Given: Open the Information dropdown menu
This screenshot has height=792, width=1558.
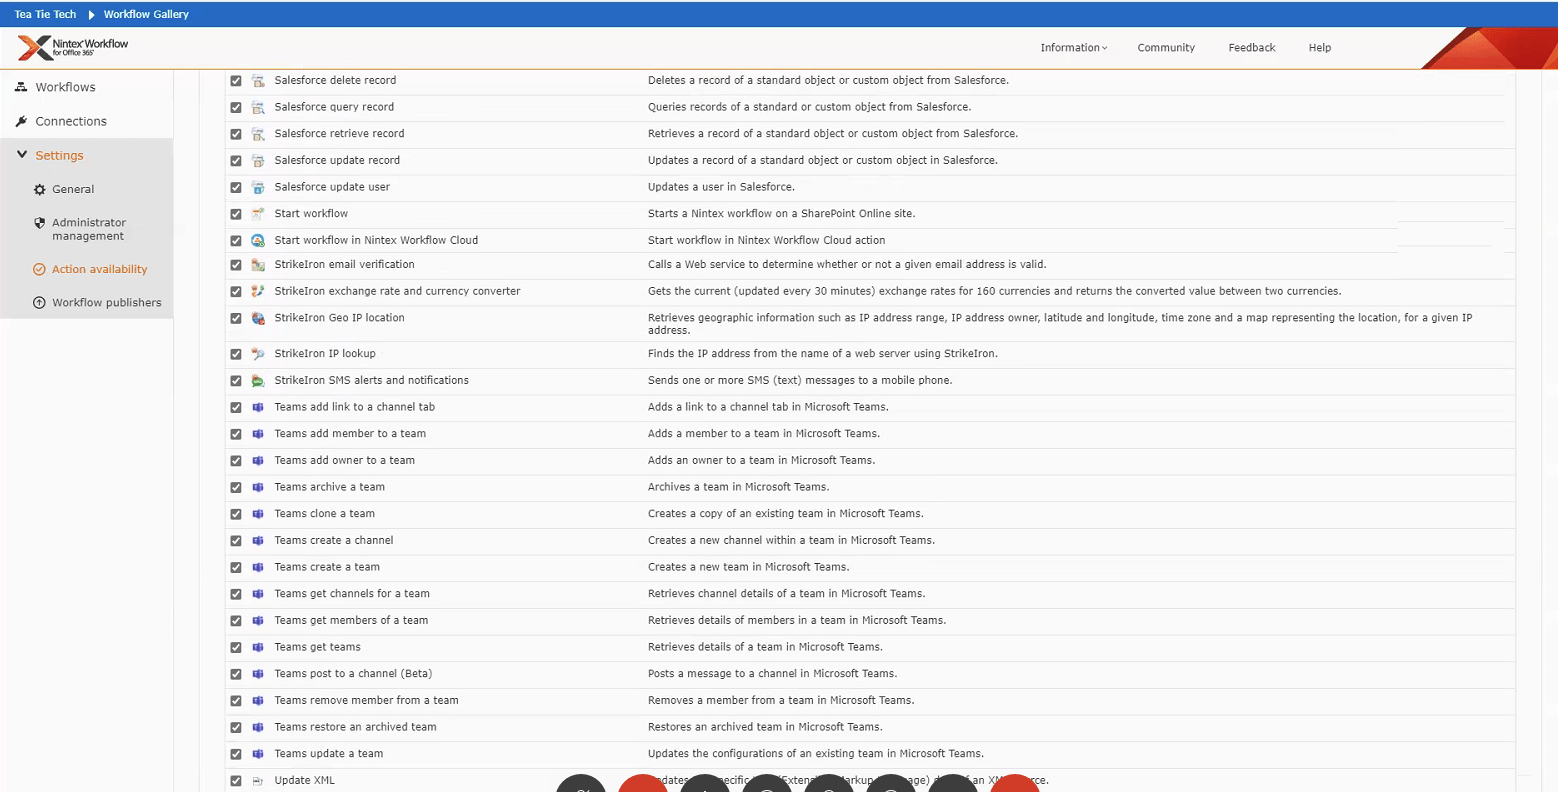Looking at the screenshot, I should pos(1073,48).
